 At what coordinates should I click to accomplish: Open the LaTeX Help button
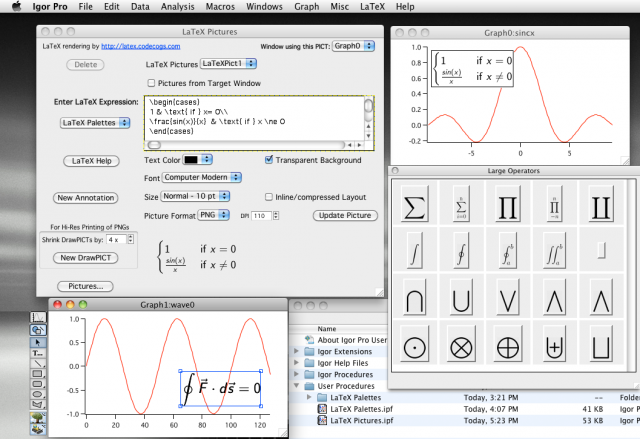(x=91, y=161)
